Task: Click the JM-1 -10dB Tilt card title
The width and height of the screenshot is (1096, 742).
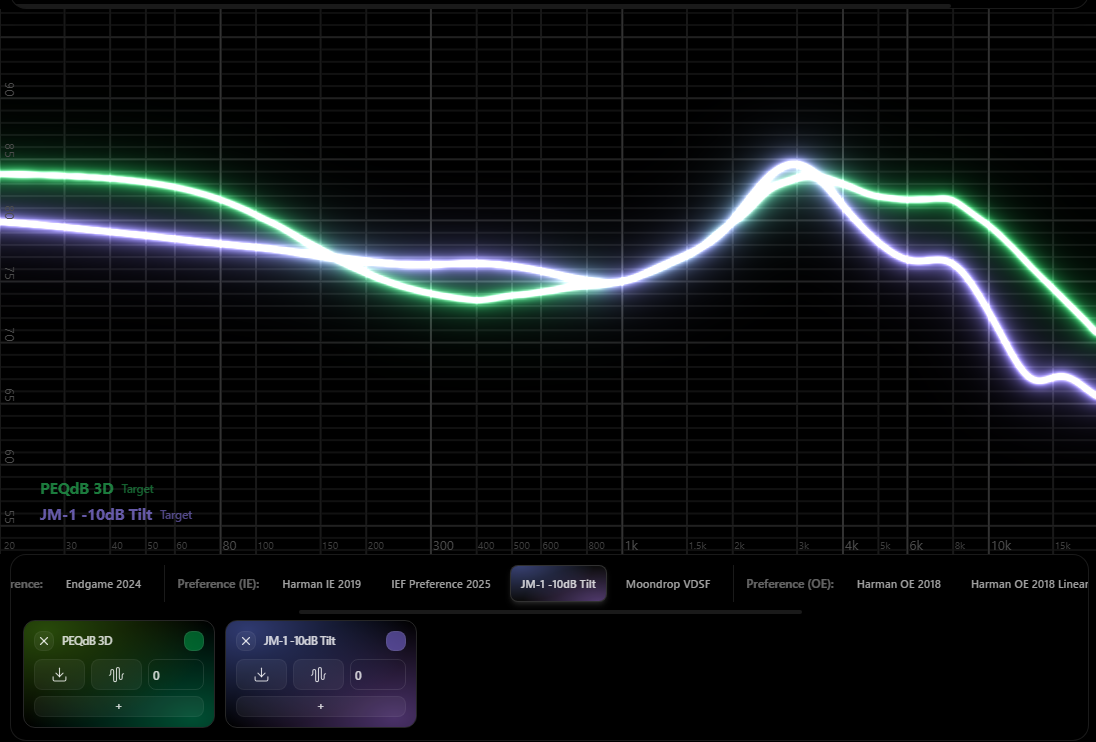Action: (300, 641)
